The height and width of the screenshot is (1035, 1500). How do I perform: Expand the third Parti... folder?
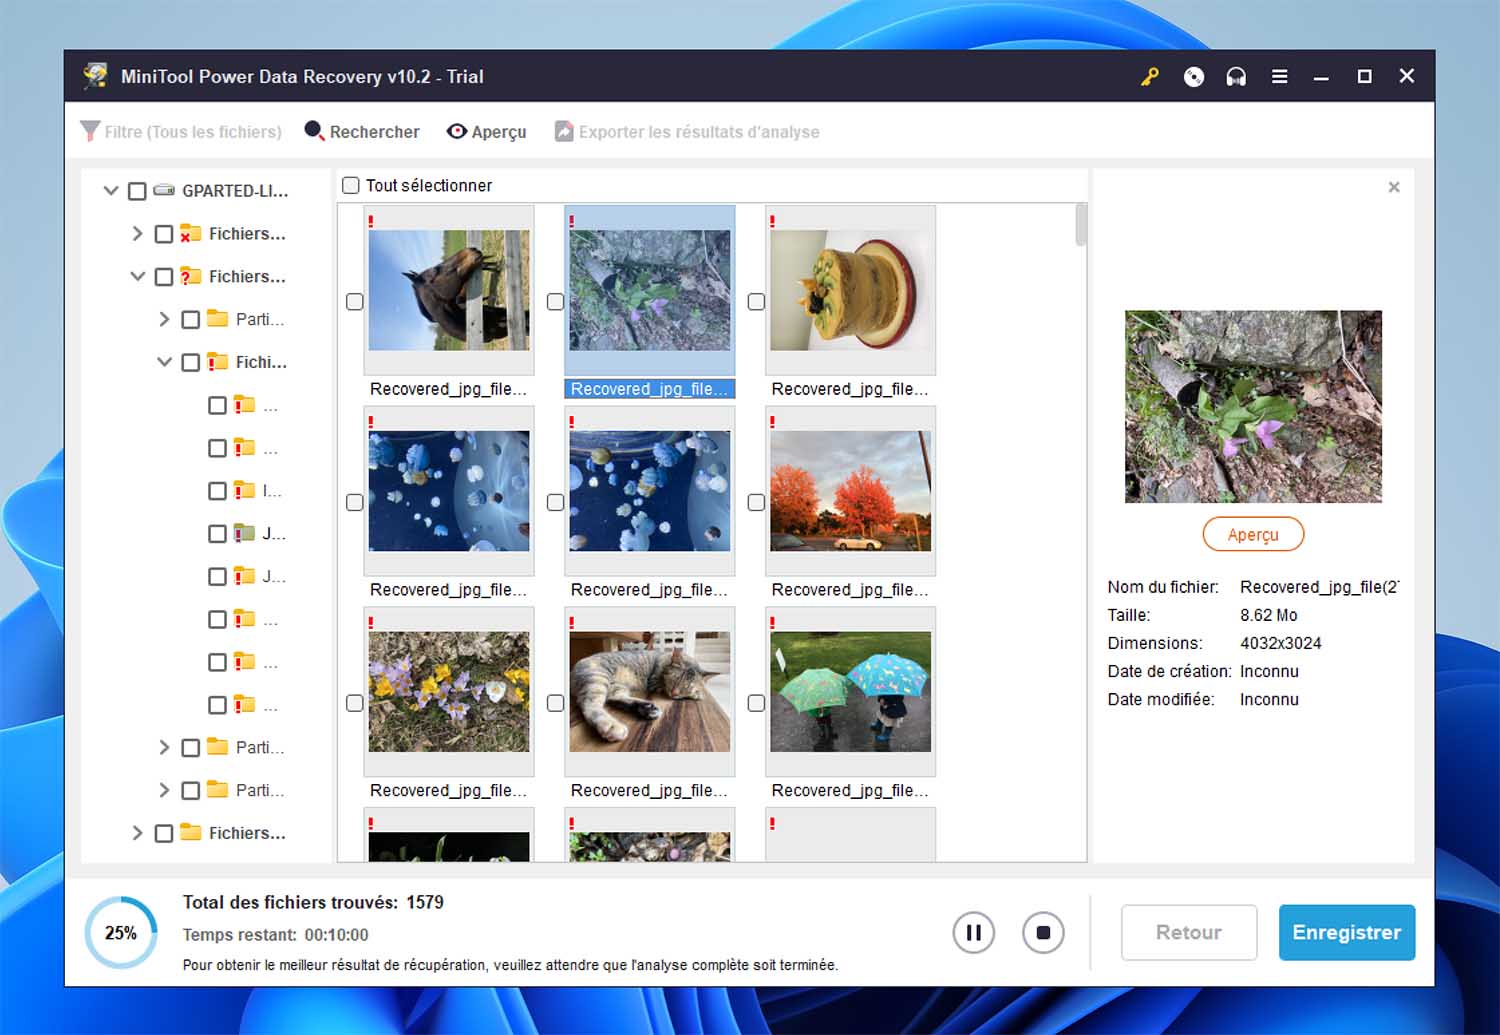tap(165, 790)
